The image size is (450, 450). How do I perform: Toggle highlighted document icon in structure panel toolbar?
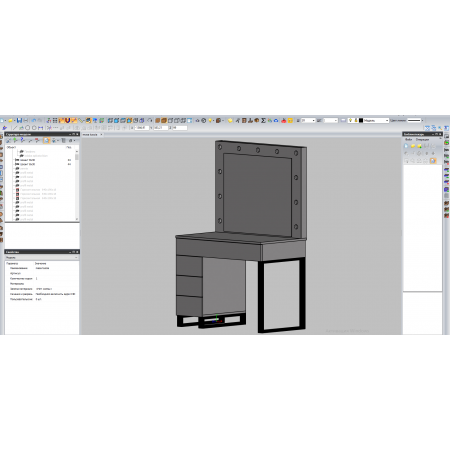(x=47, y=140)
